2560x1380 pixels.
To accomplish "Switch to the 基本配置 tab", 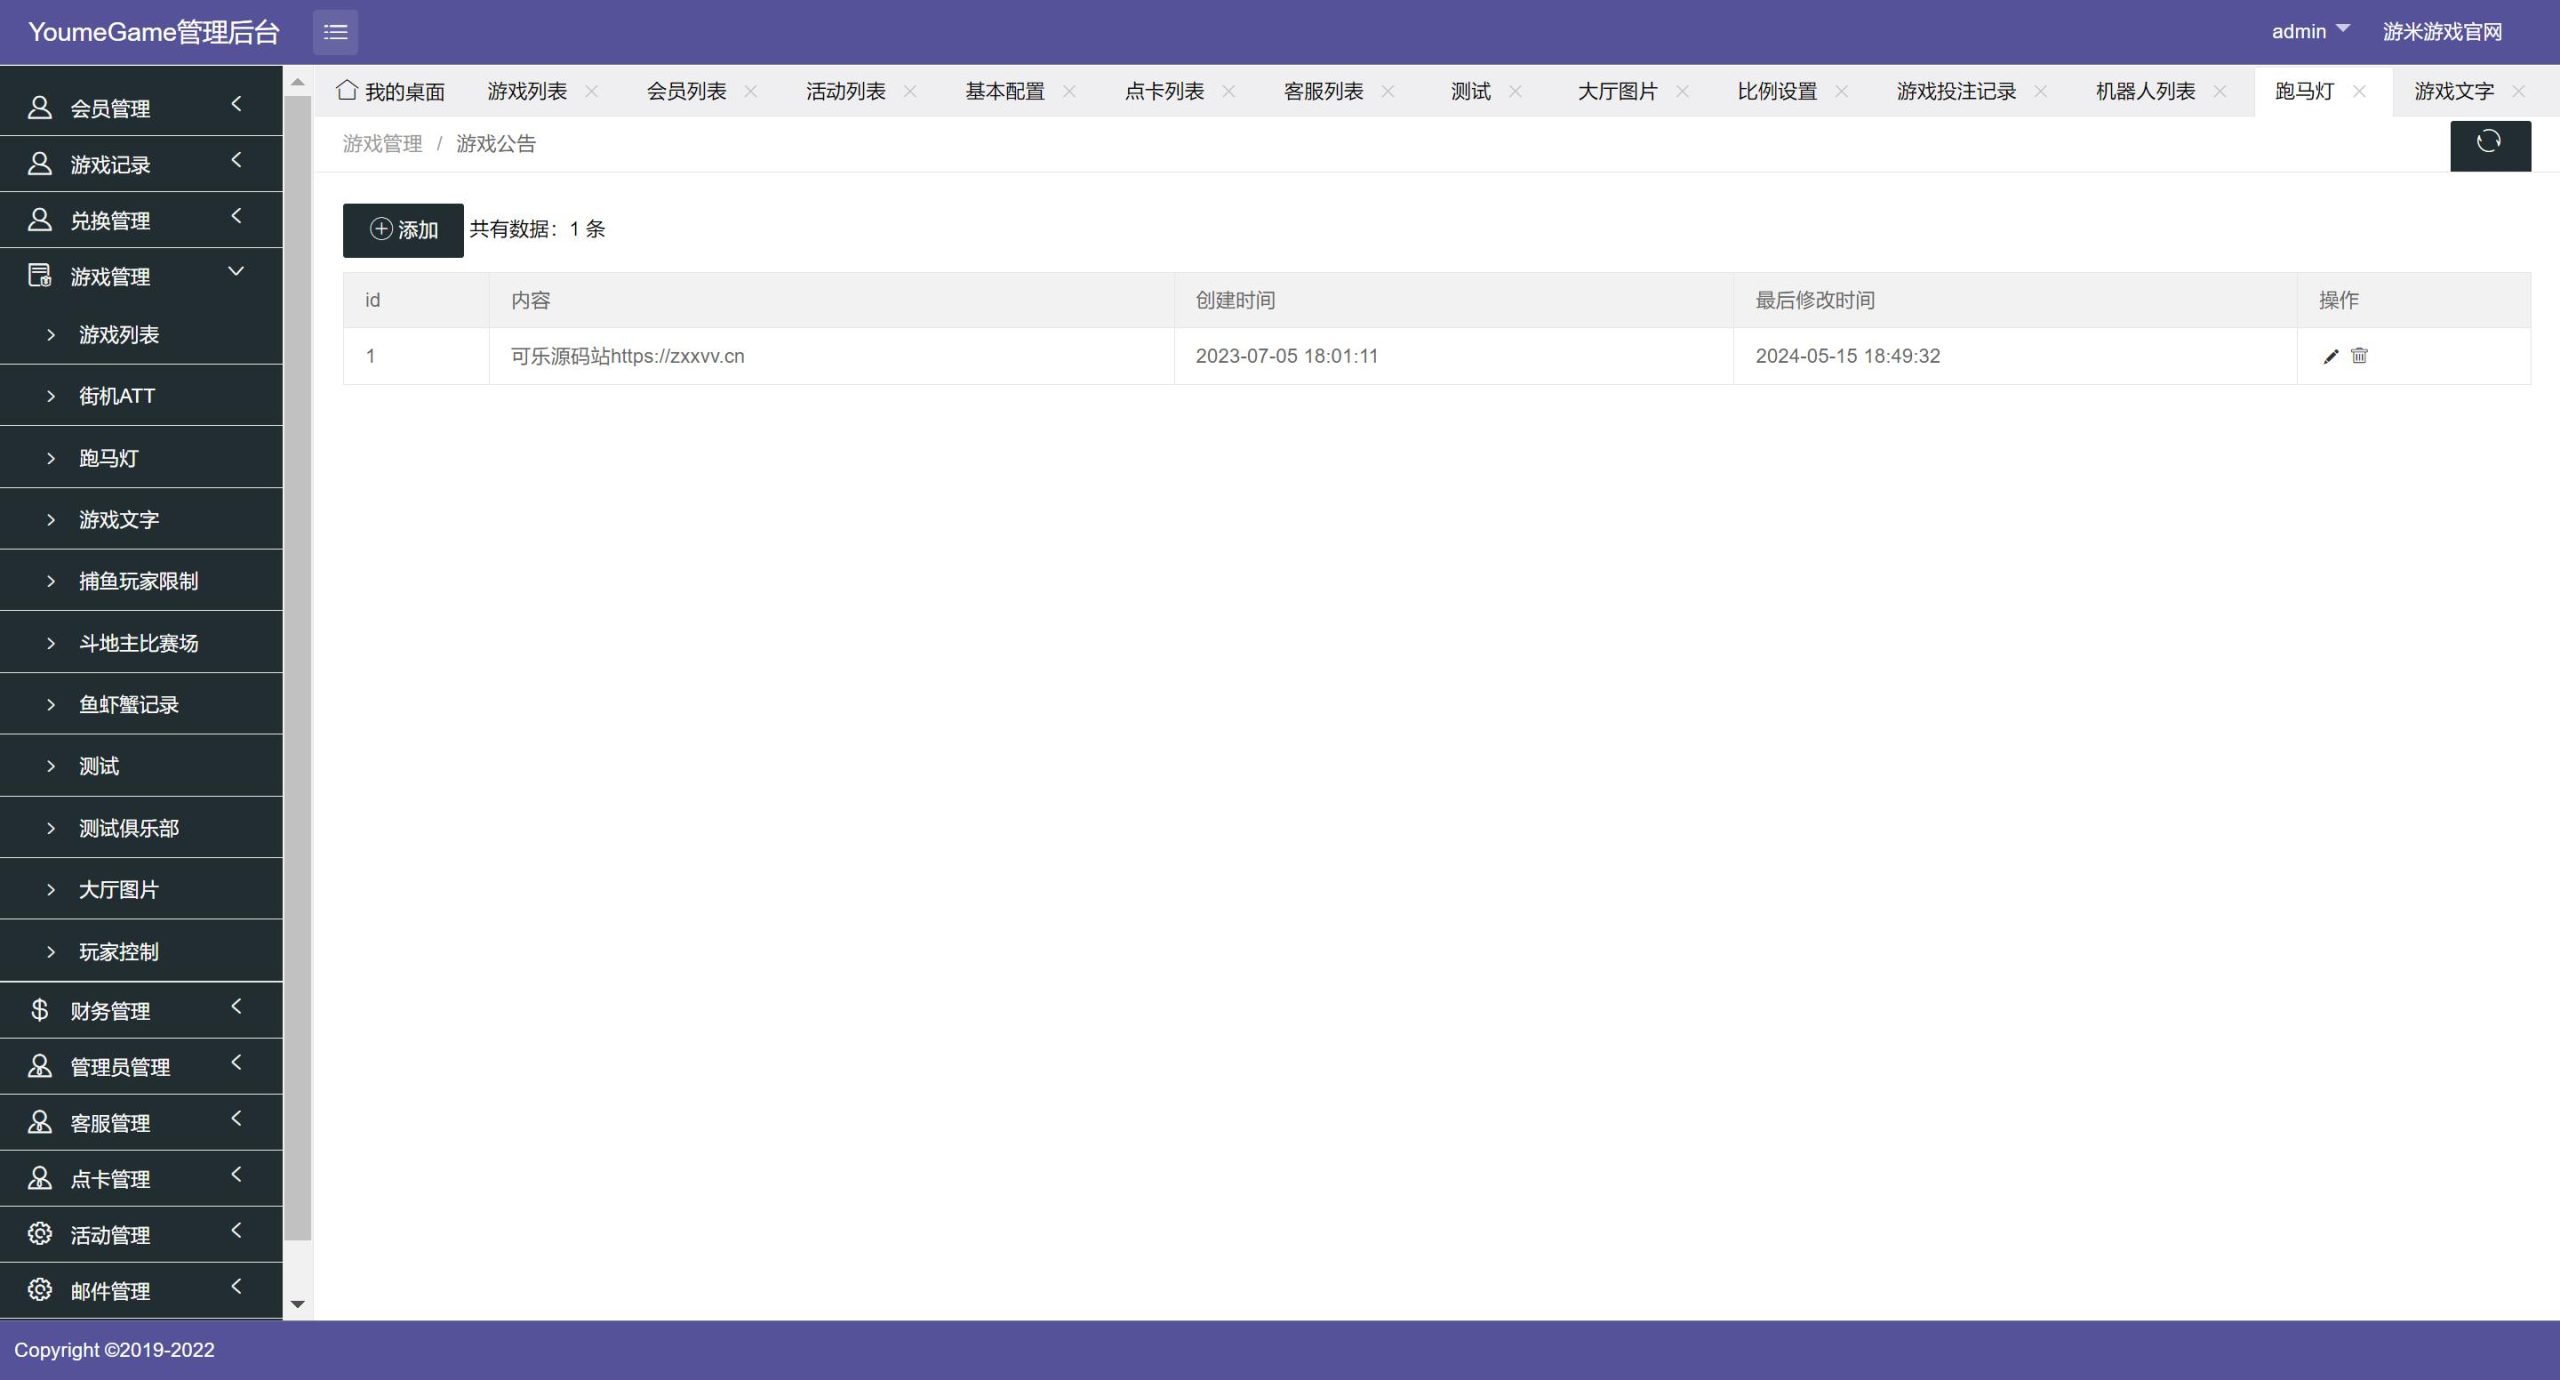I will click(1004, 91).
